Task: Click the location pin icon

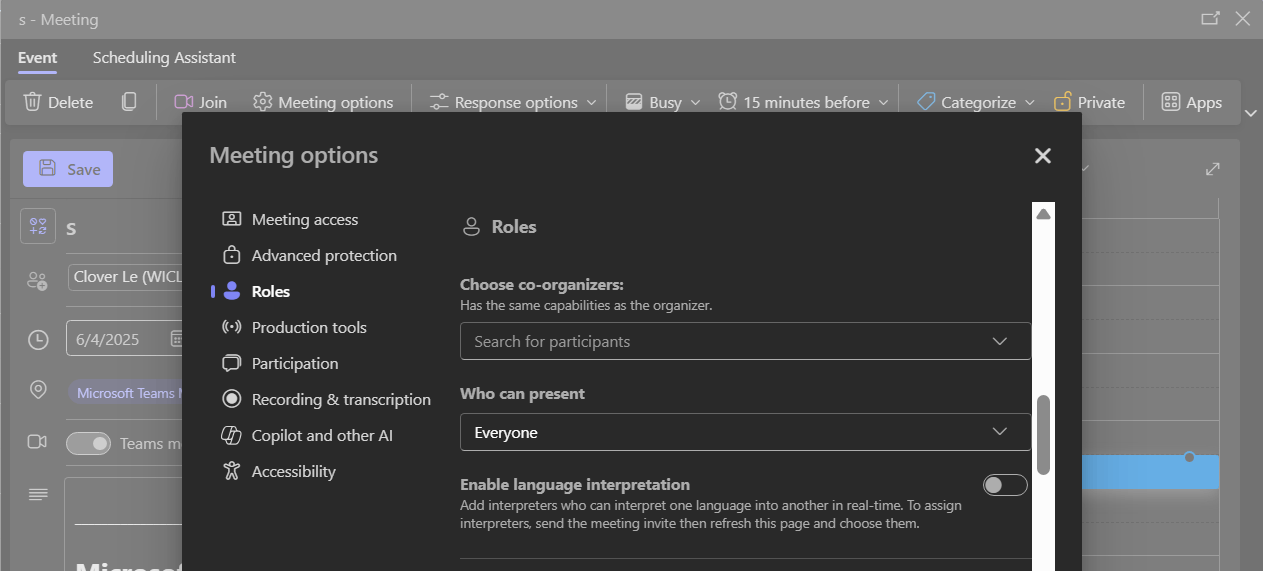Action: (38, 390)
